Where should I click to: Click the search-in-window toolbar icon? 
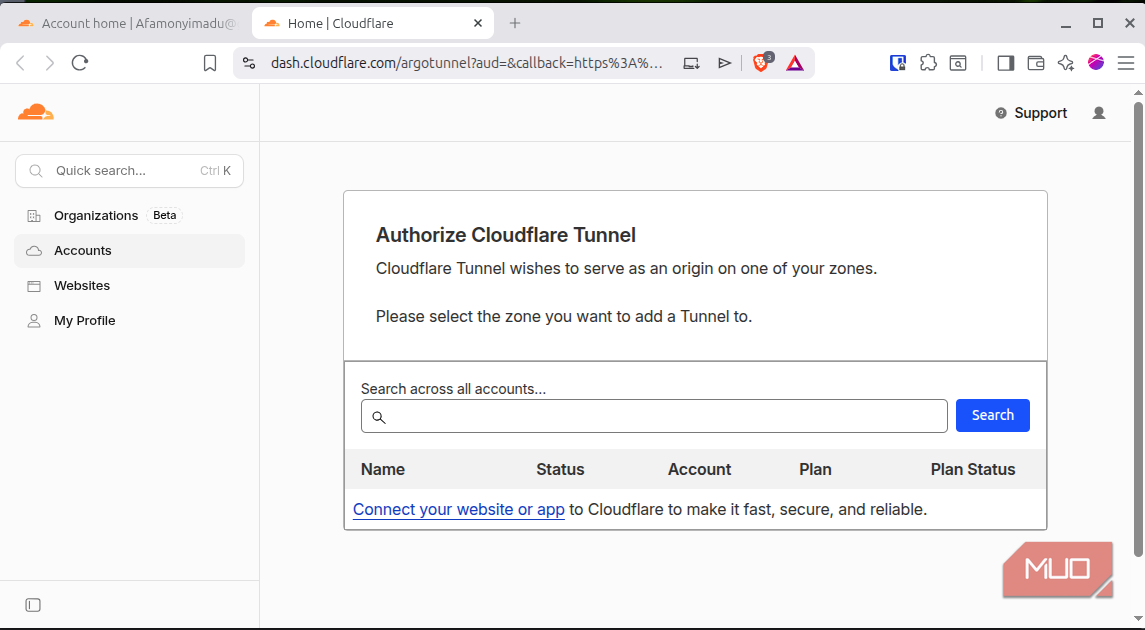(958, 64)
